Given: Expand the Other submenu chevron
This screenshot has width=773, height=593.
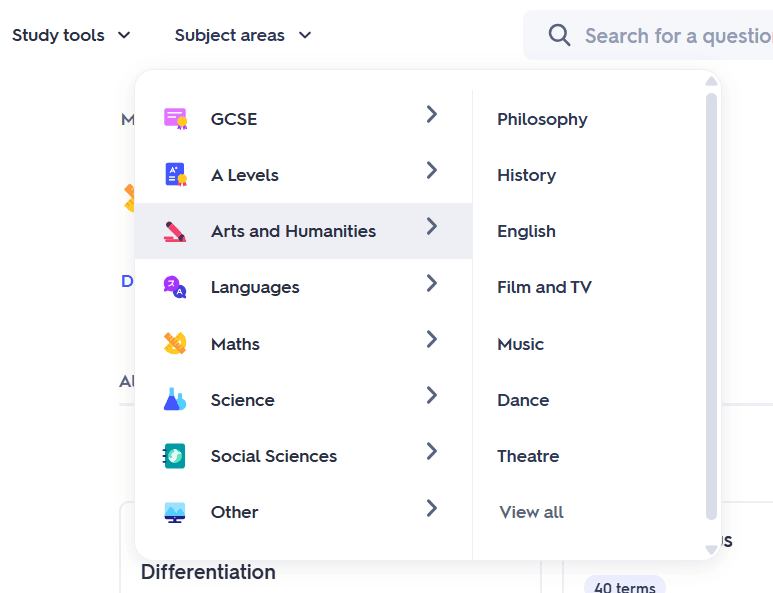Looking at the screenshot, I should tap(432, 508).
